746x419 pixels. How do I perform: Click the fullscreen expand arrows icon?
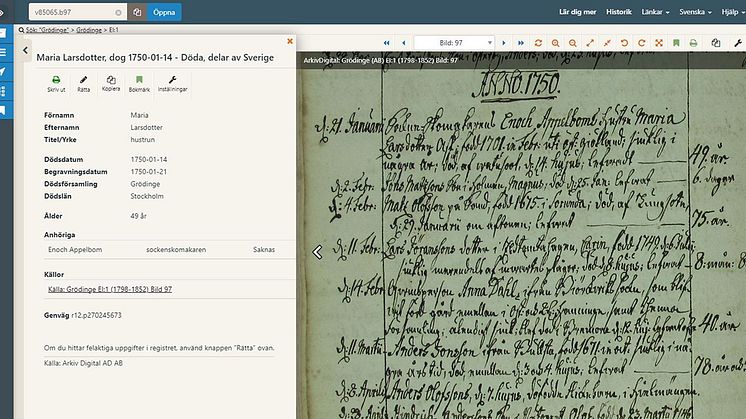[x=659, y=43]
